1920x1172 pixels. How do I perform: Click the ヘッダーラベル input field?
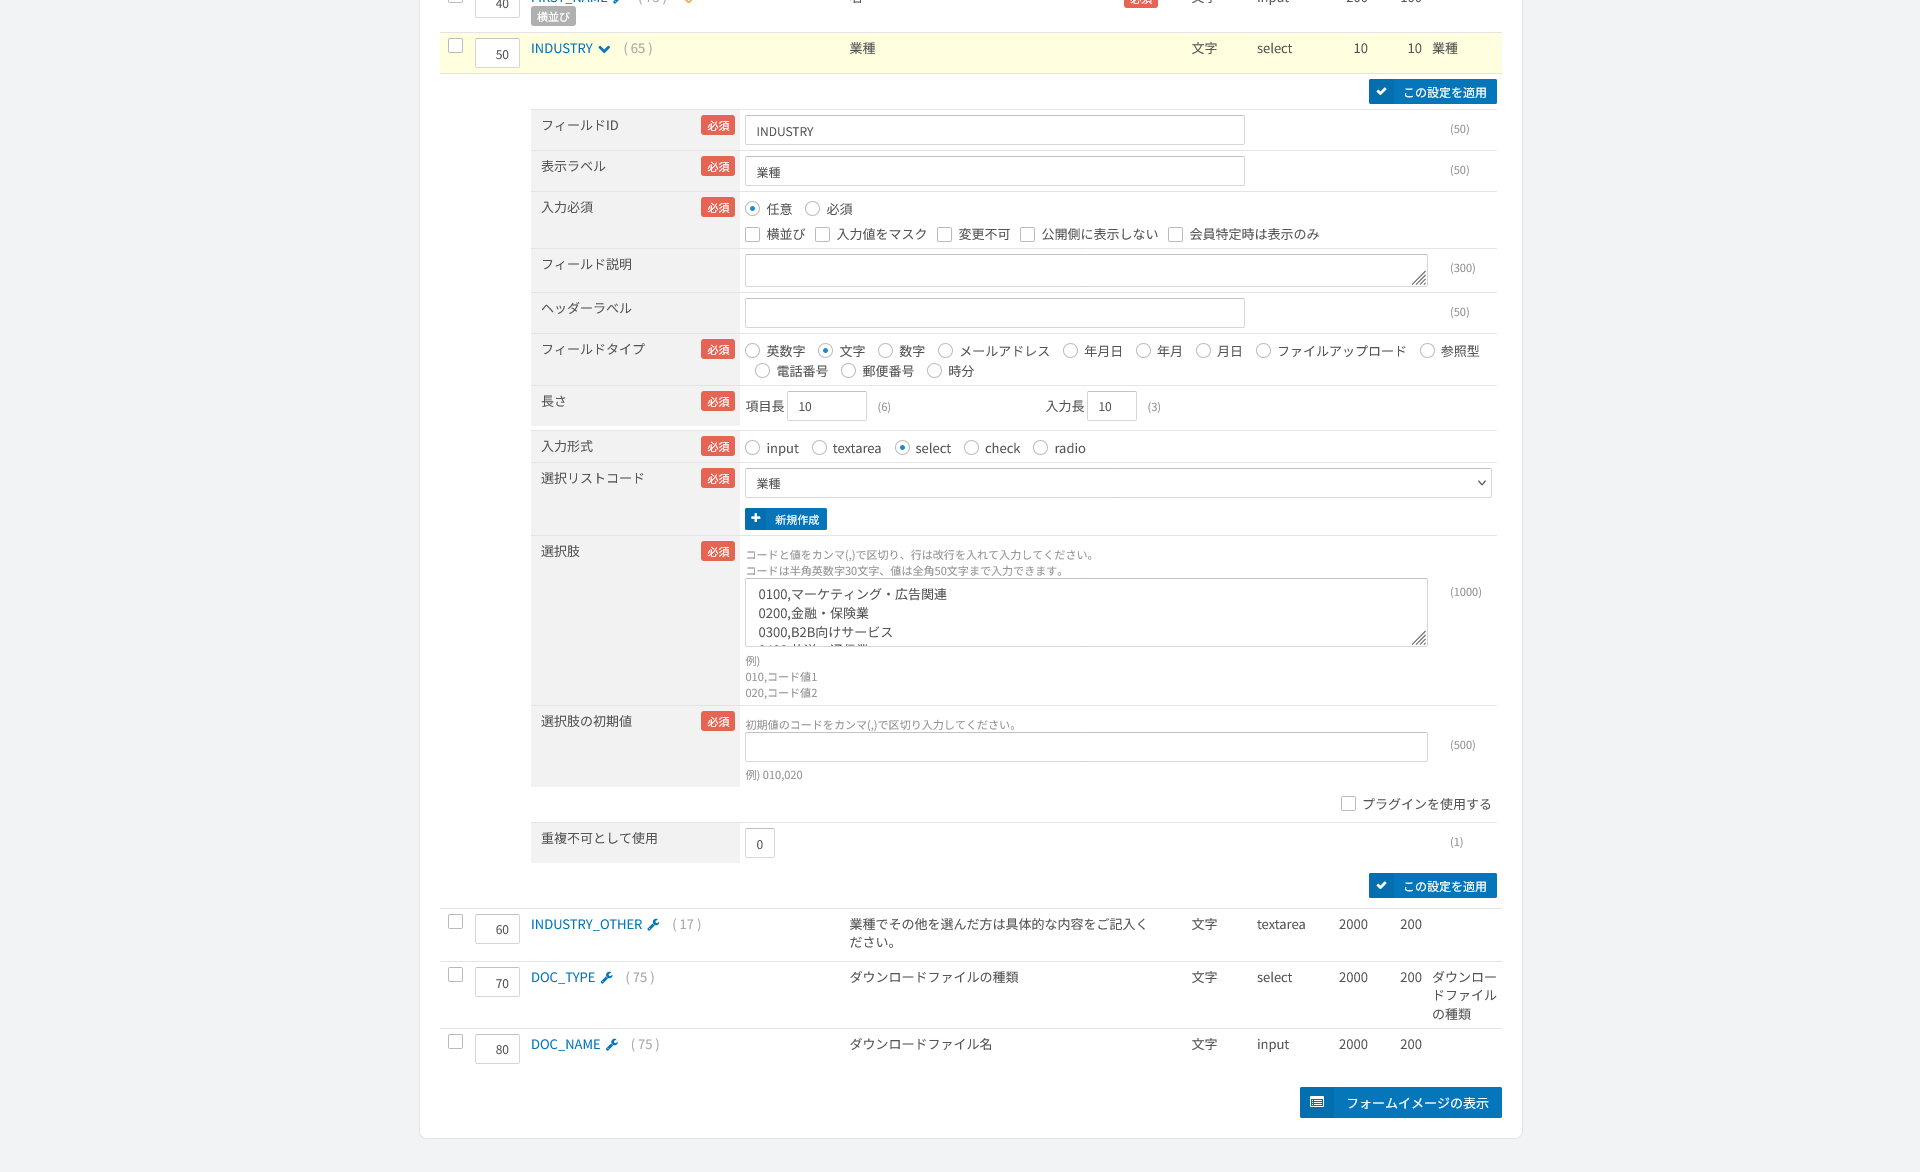point(995,313)
